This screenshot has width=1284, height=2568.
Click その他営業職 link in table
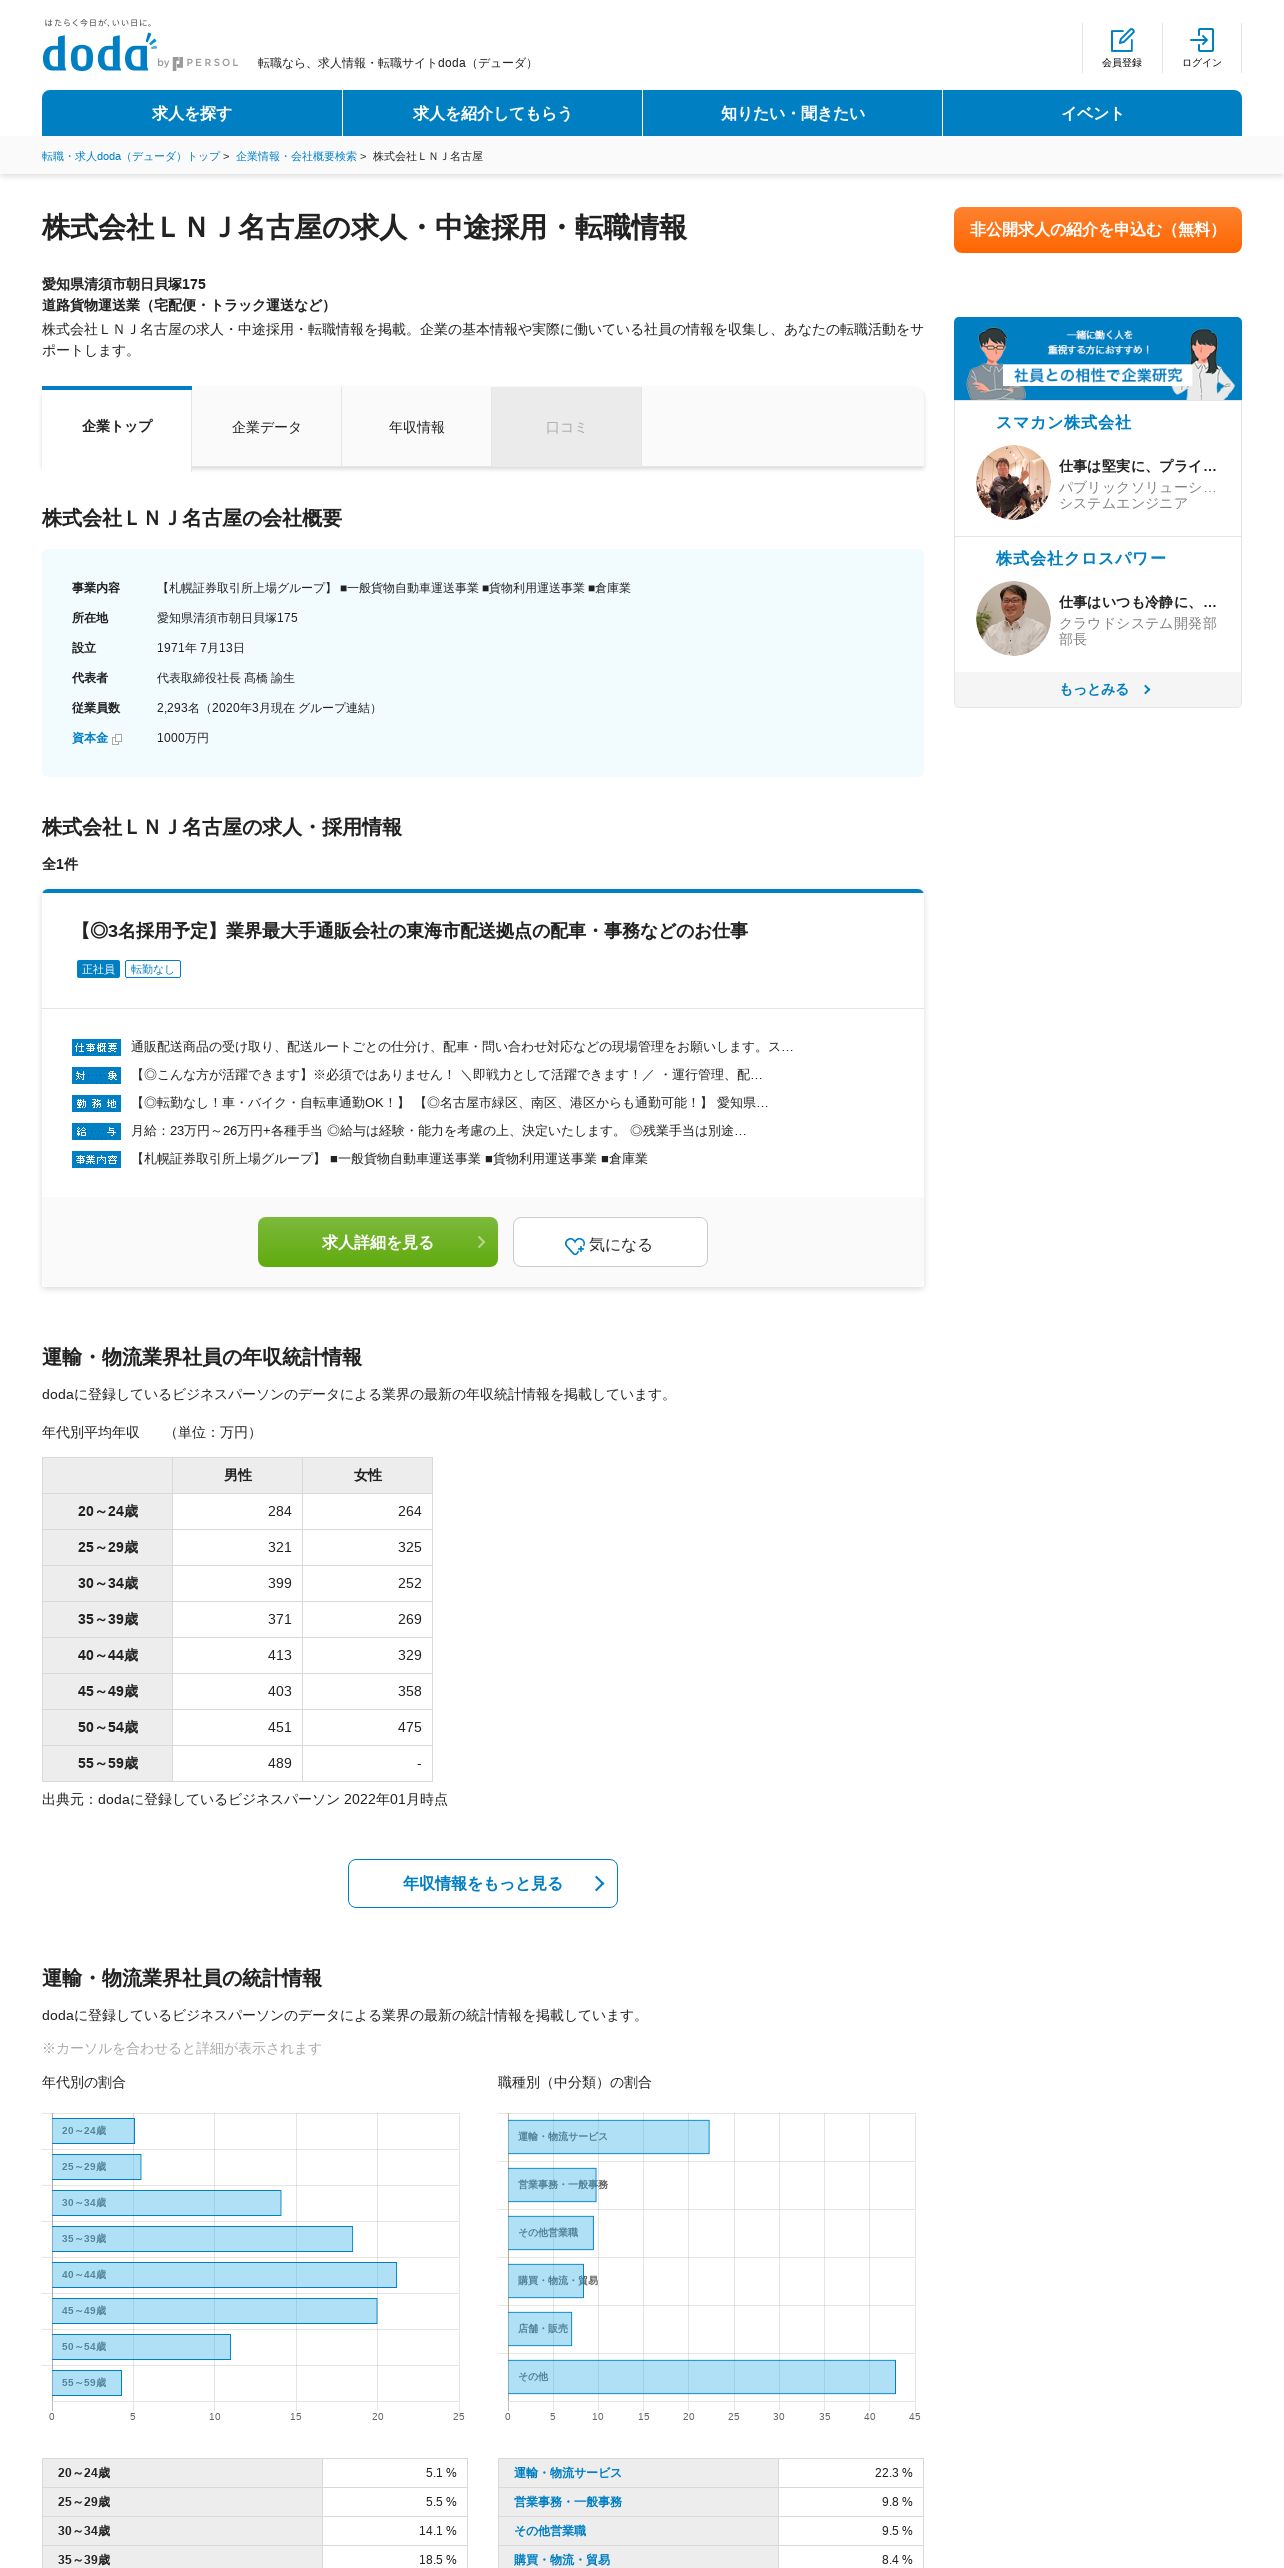(x=550, y=2531)
